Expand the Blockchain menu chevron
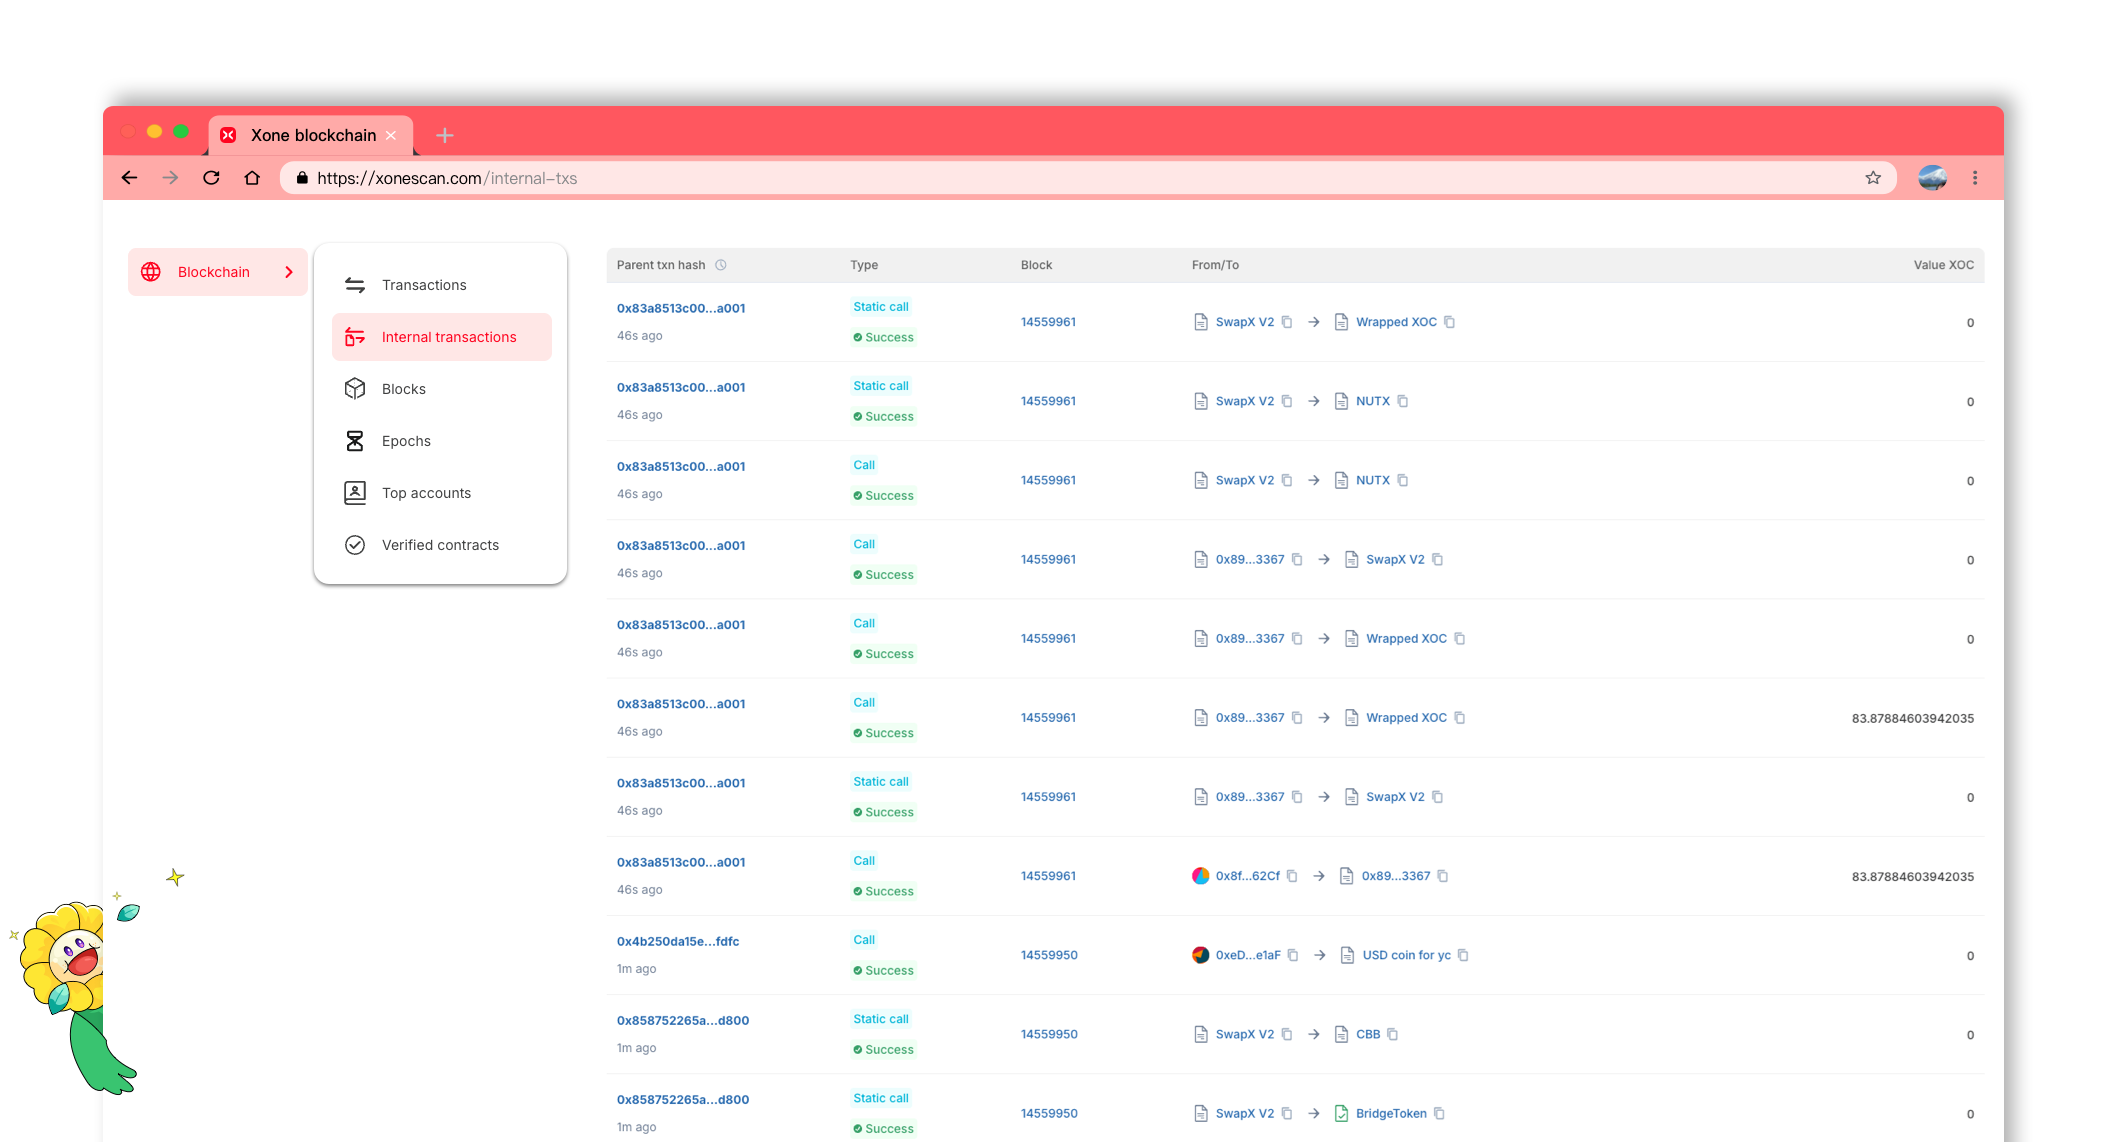Screen dimensions: 2108x1142 pos(289,272)
